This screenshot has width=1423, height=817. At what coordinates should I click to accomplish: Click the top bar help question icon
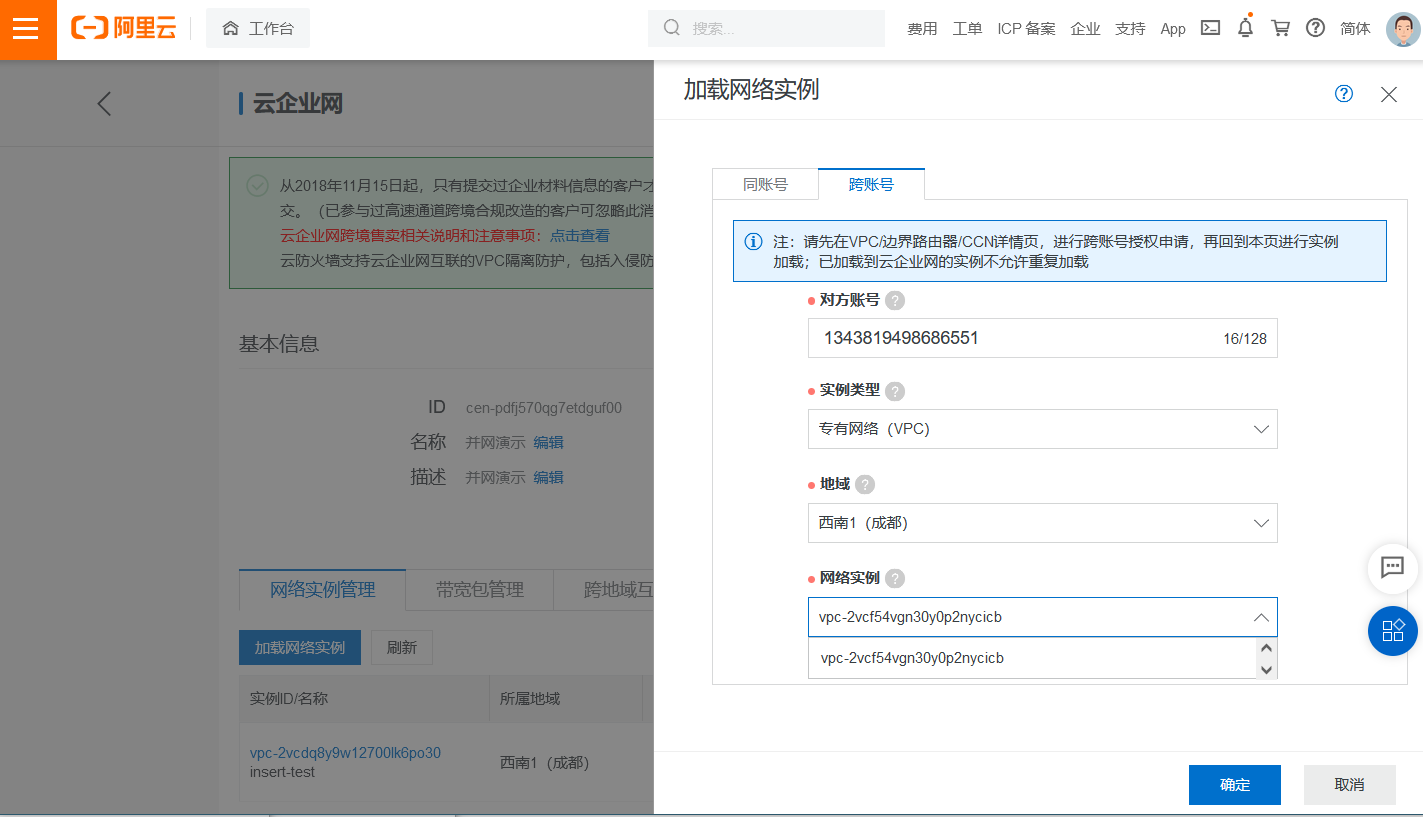1316,28
